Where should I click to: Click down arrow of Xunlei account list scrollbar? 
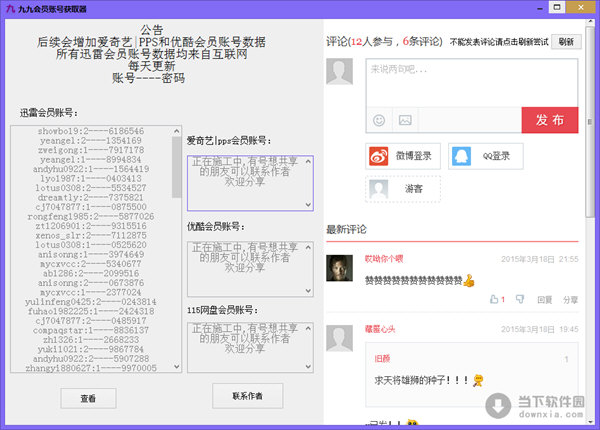pyautogui.click(x=176, y=366)
